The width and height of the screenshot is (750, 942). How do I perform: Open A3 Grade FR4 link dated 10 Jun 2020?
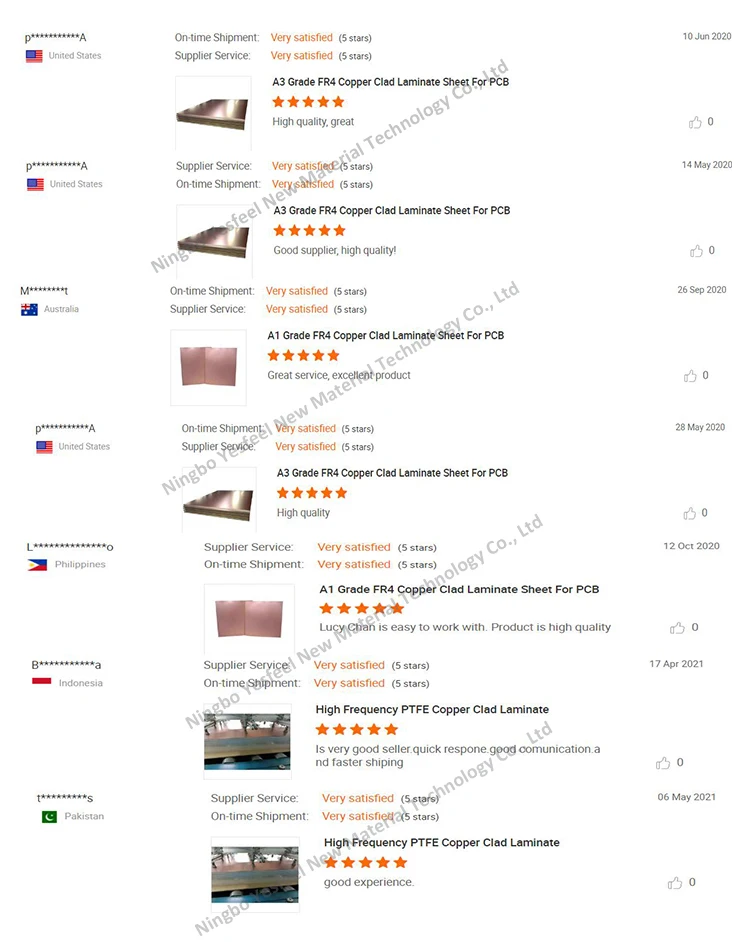click(391, 82)
